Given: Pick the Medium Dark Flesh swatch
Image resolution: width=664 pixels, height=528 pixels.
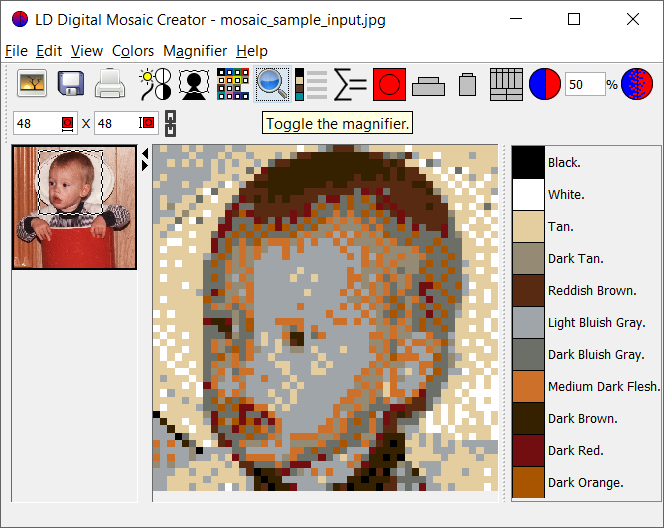Looking at the screenshot, I should [528, 386].
